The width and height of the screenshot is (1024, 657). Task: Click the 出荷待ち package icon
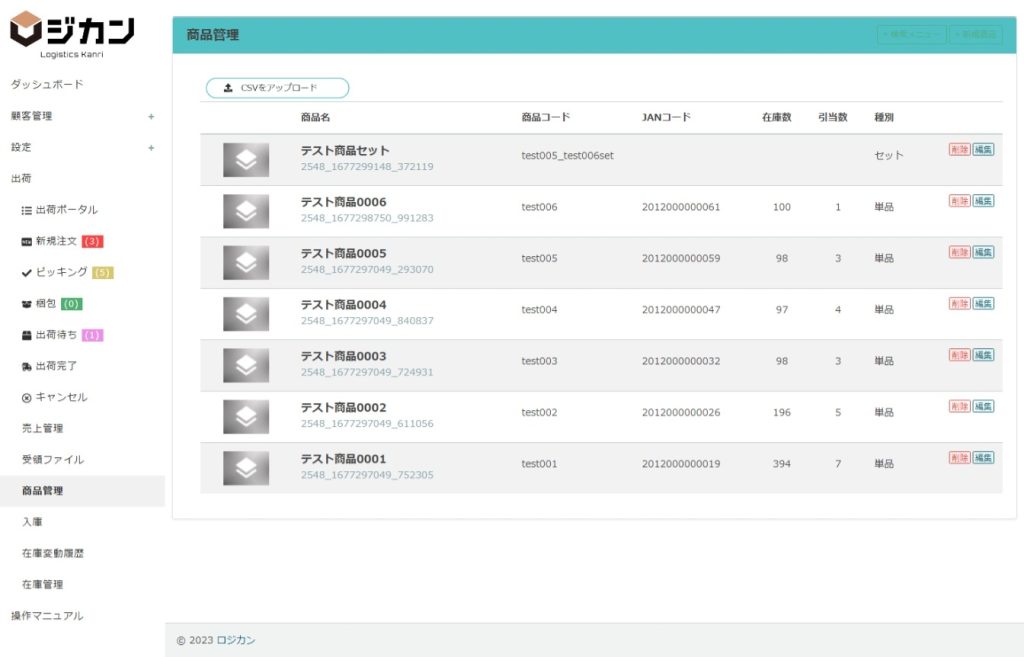27,335
